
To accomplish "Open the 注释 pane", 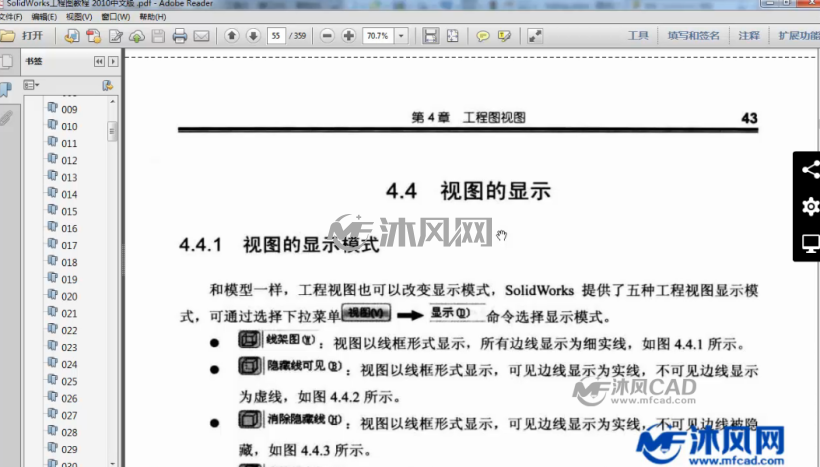I will click(x=749, y=36).
